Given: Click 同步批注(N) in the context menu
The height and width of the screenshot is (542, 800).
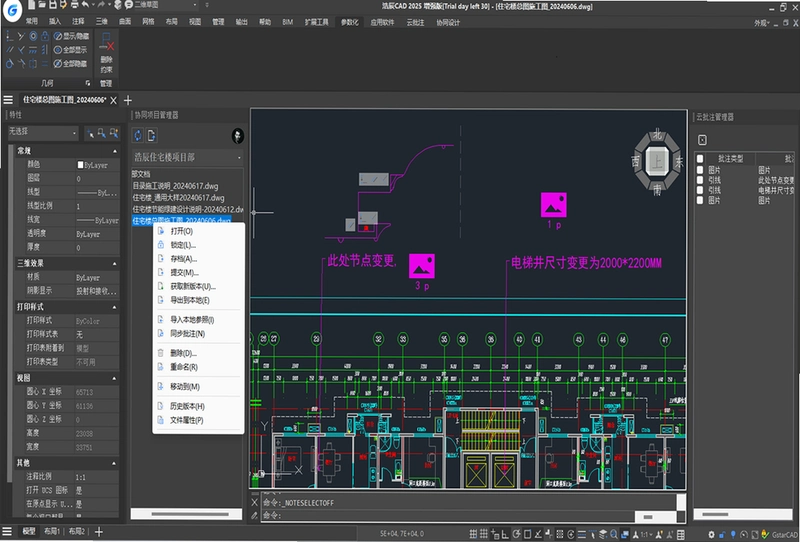Looking at the screenshot, I should click(x=198, y=334).
